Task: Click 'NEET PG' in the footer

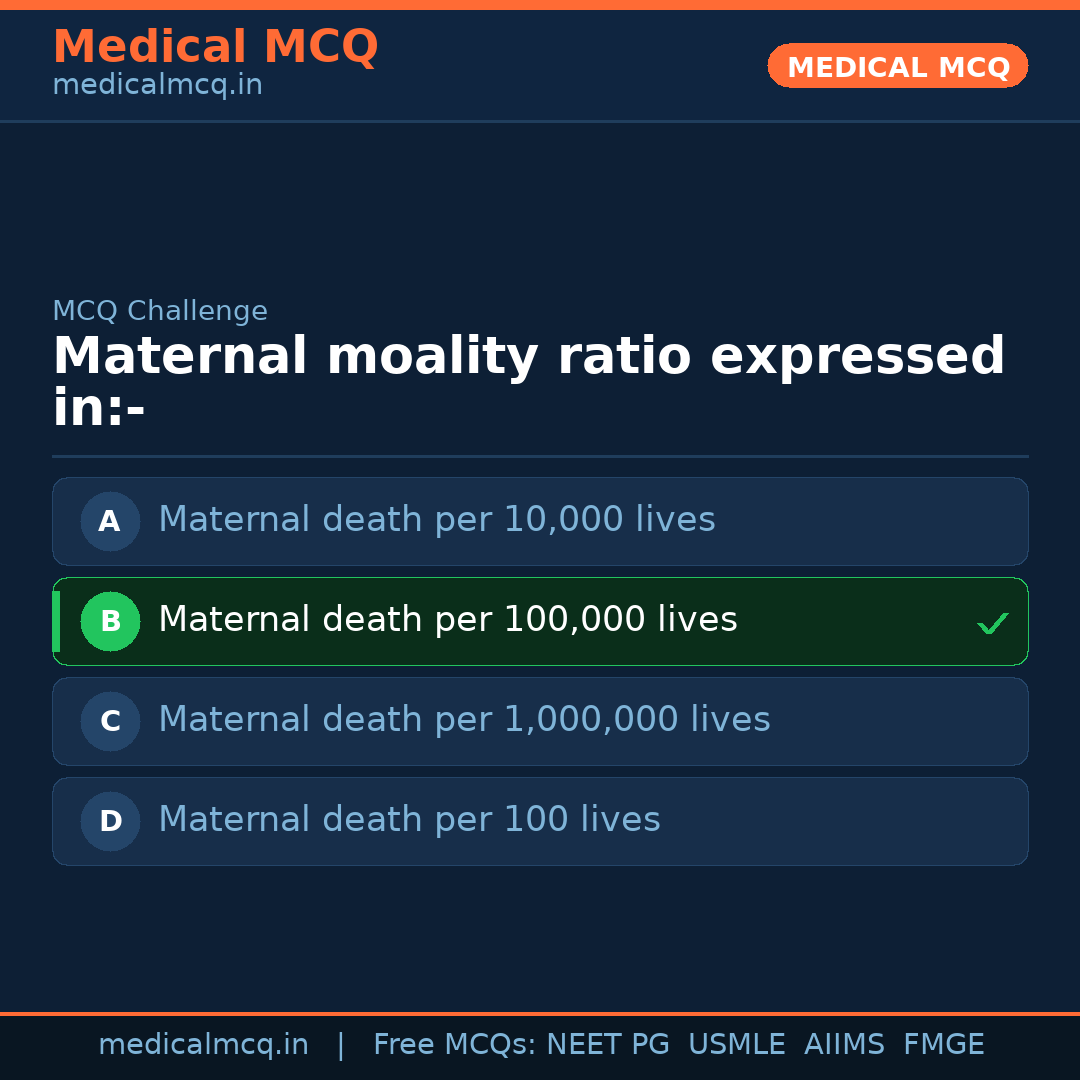Action: pyautogui.click(x=608, y=1045)
